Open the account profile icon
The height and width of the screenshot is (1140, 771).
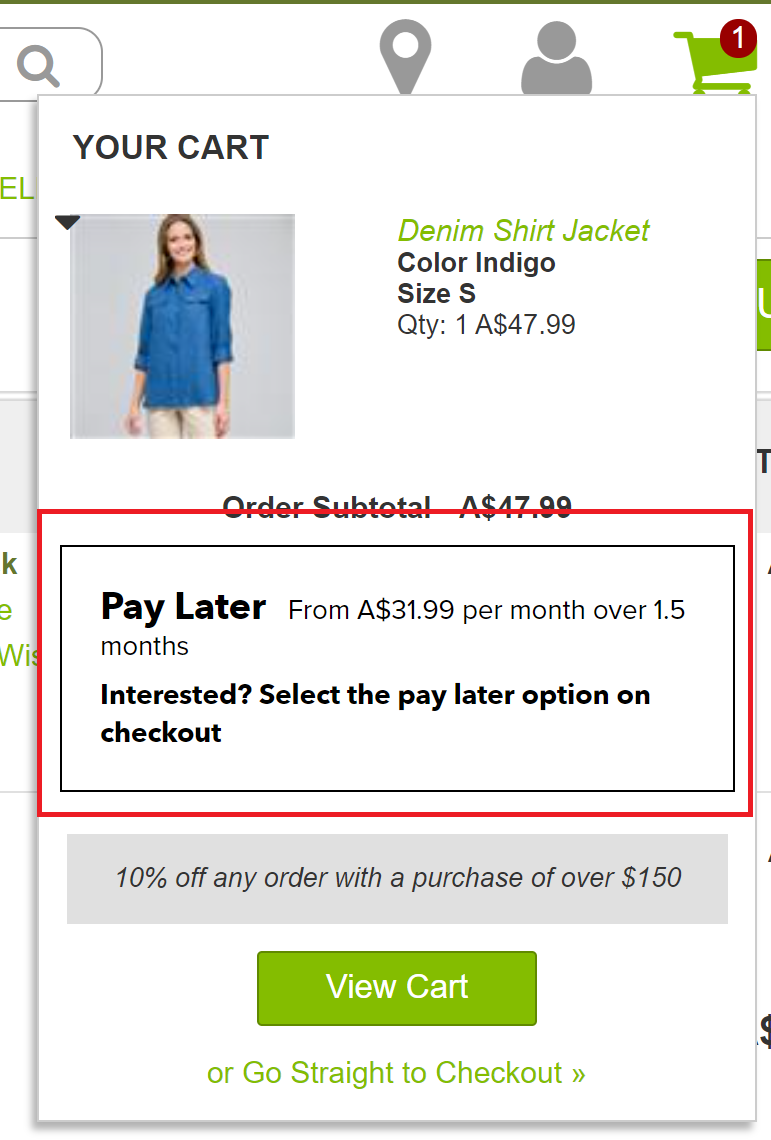tap(556, 60)
